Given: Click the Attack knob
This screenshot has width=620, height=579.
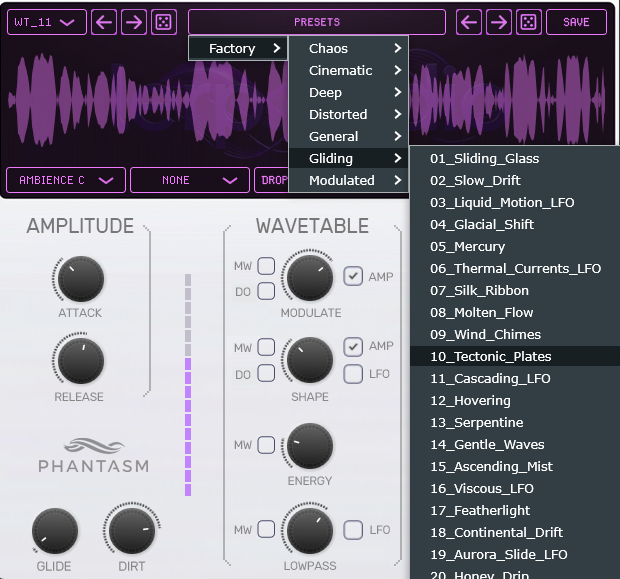Looking at the screenshot, I should coord(80,280).
